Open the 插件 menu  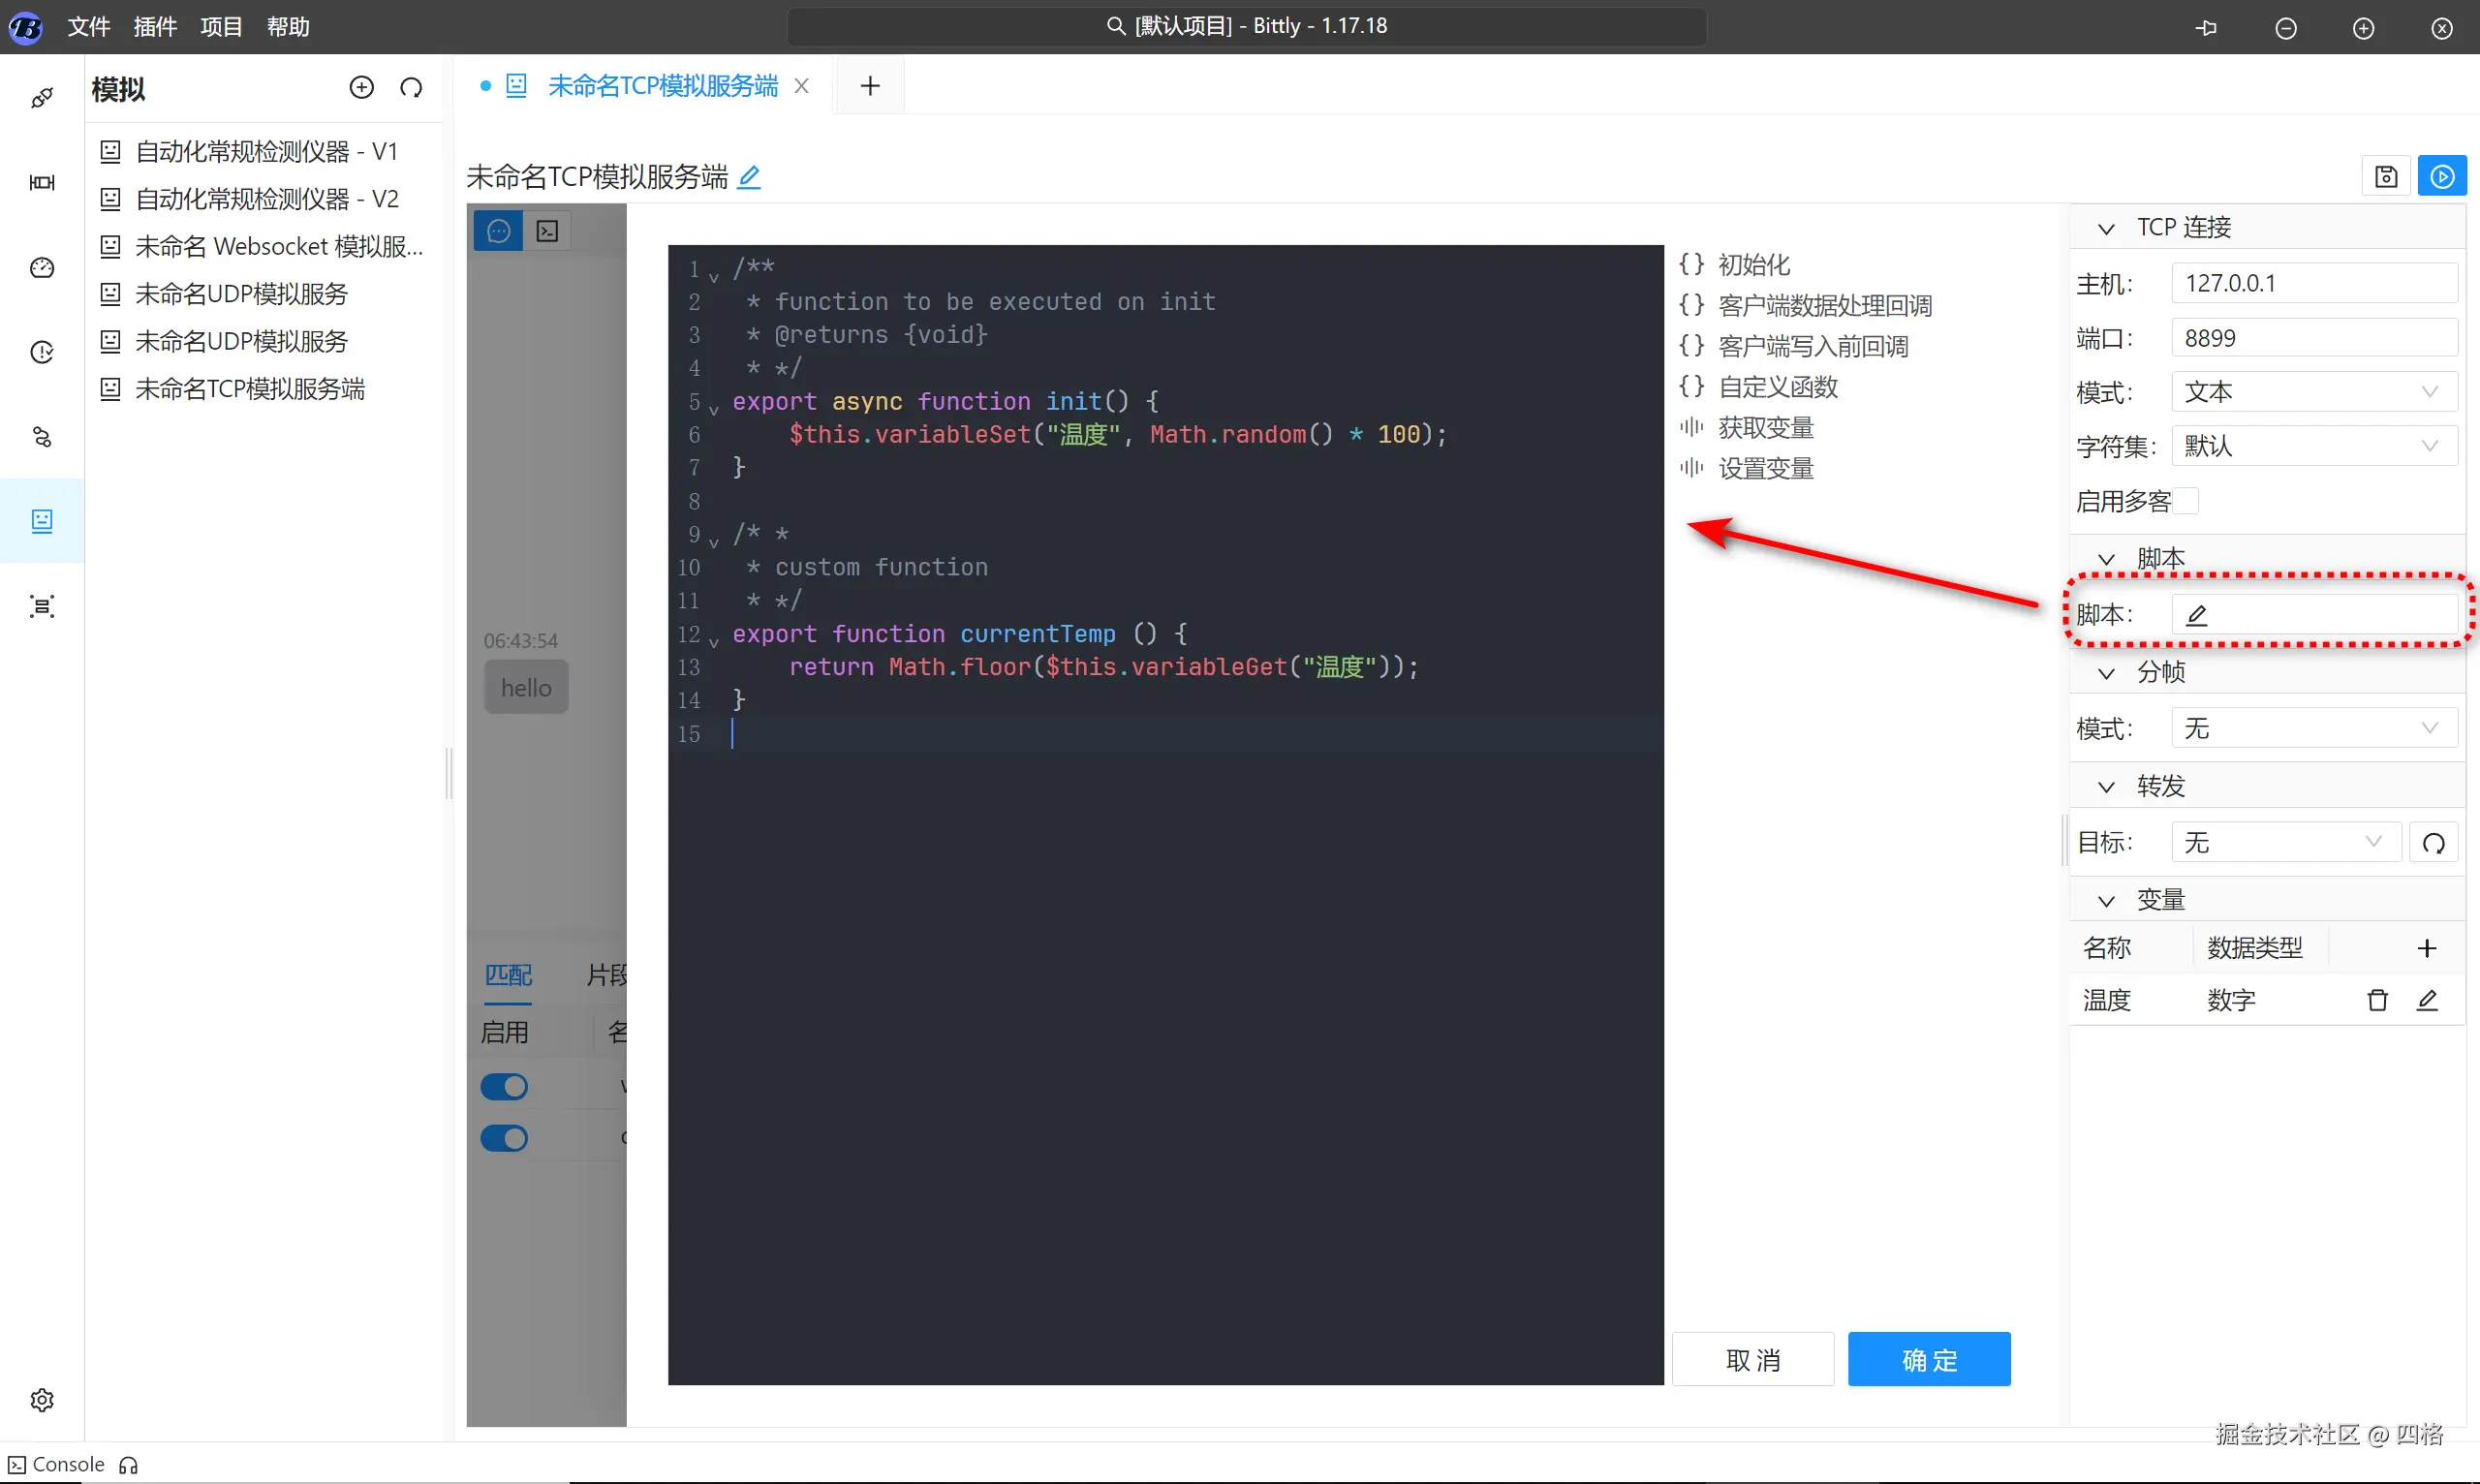click(x=155, y=27)
